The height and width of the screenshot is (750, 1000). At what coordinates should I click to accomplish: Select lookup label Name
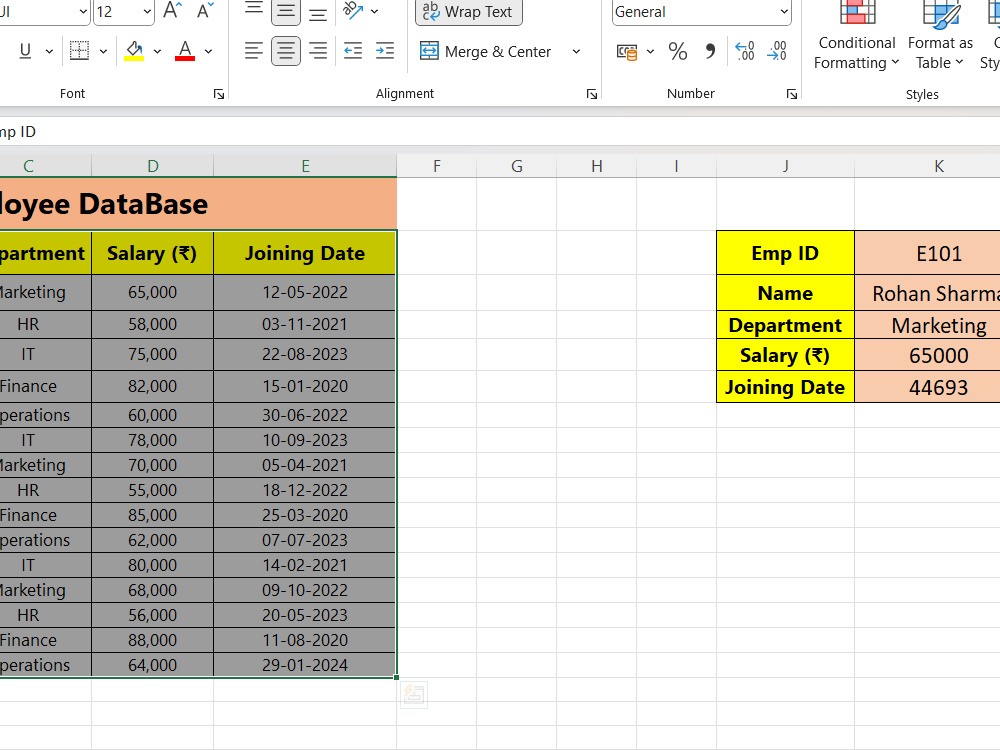tap(785, 293)
